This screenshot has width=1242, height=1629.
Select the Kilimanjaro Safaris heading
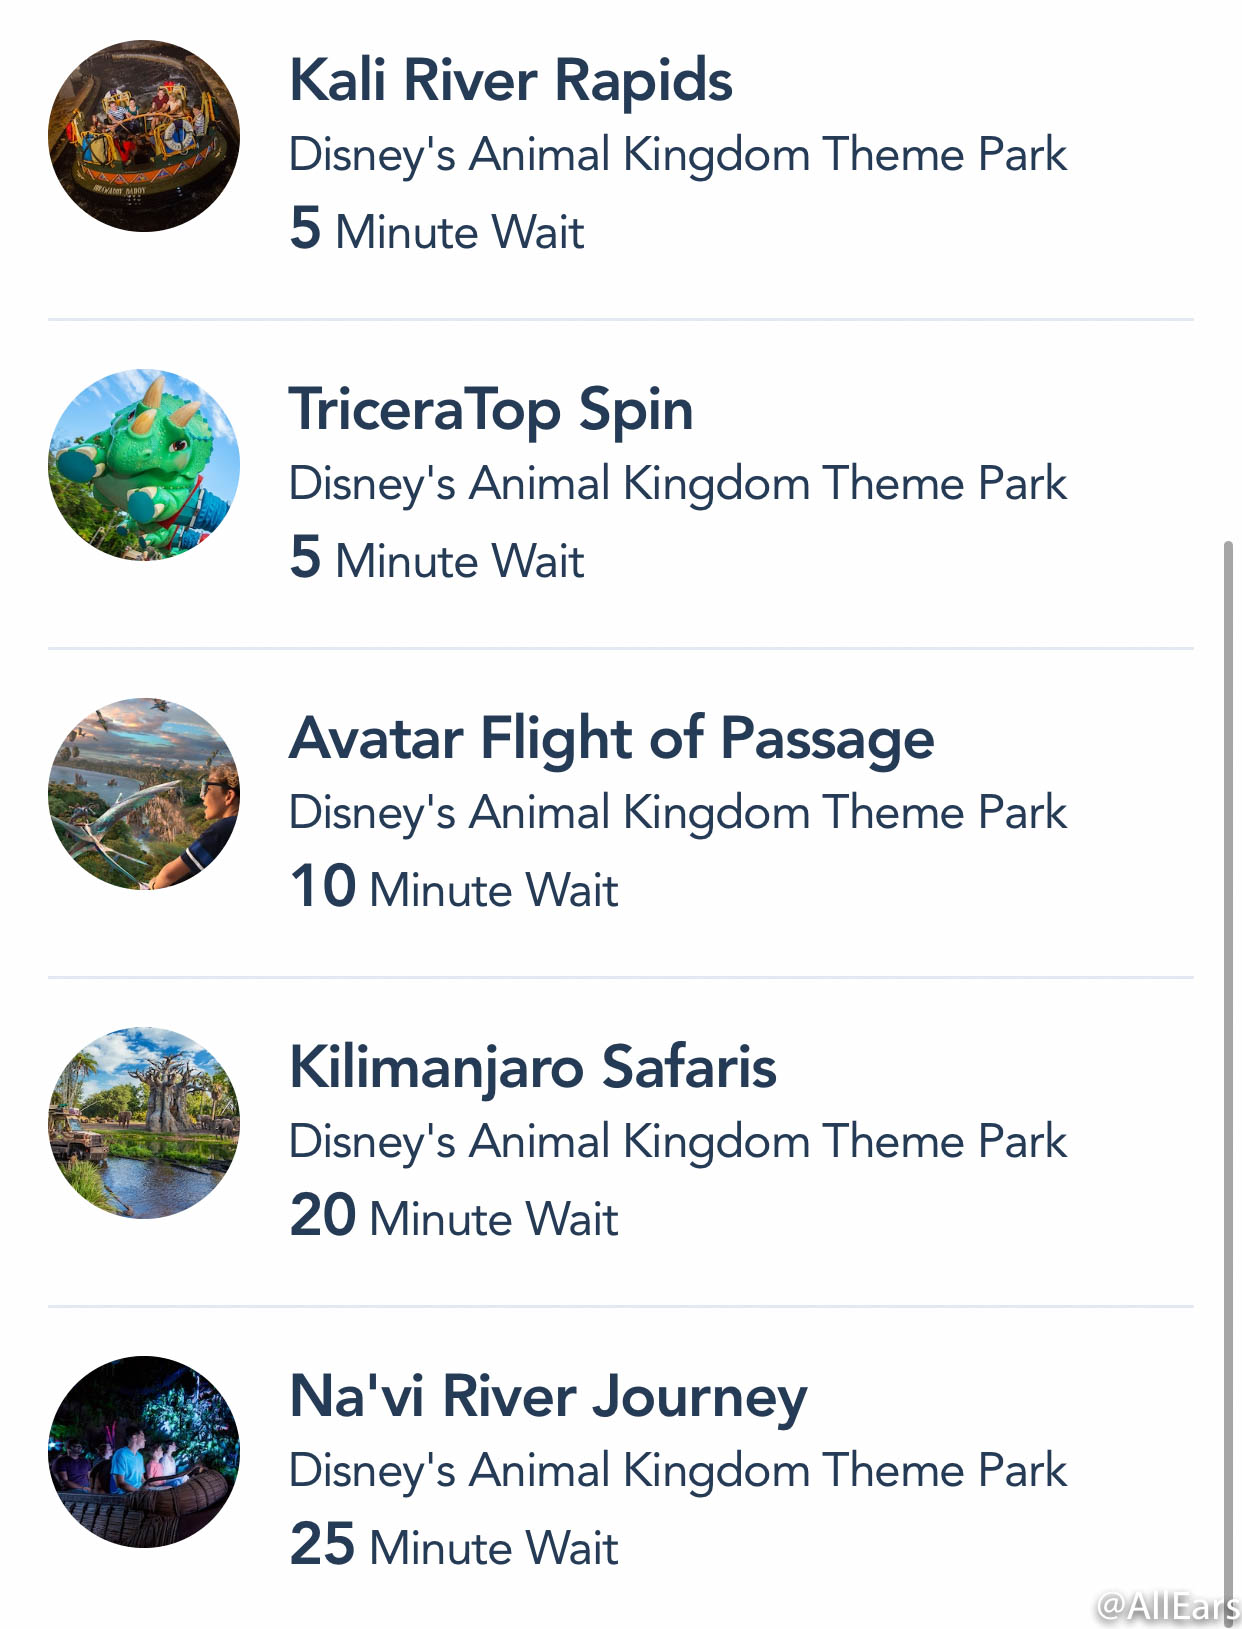533,1069
